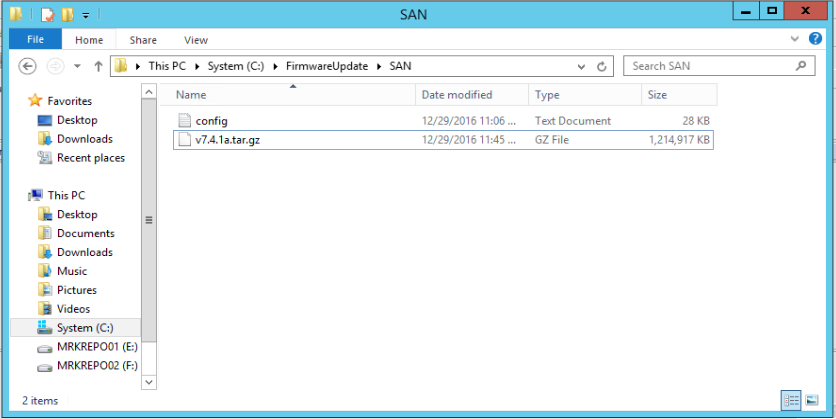Open Recent places in Favorites
The height and width of the screenshot is (419, 836).
click(91, 158)
